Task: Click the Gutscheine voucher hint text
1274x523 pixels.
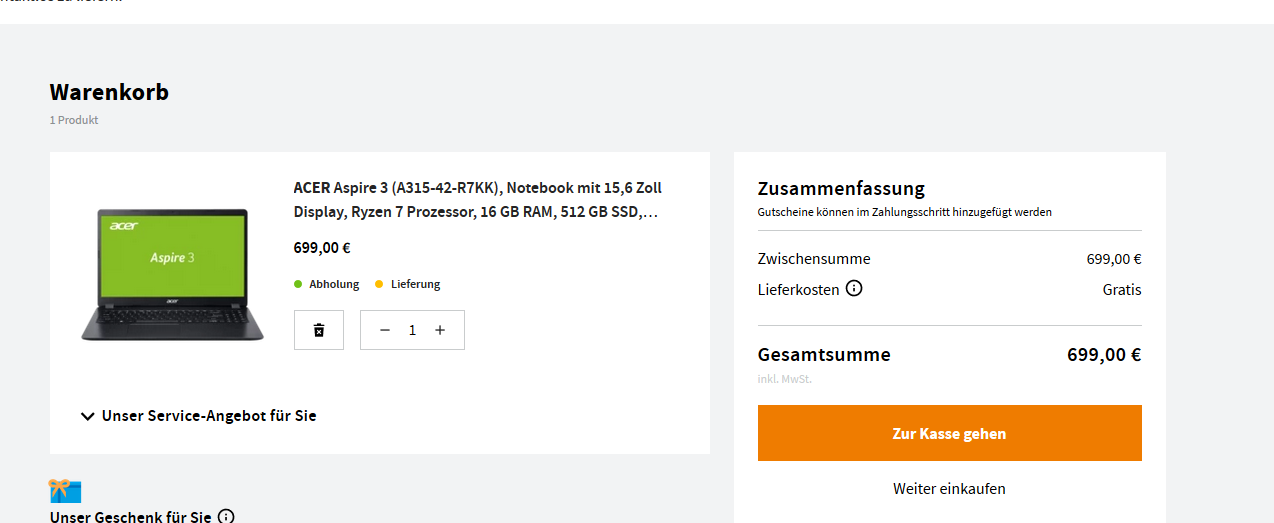Action: point(905,212)
